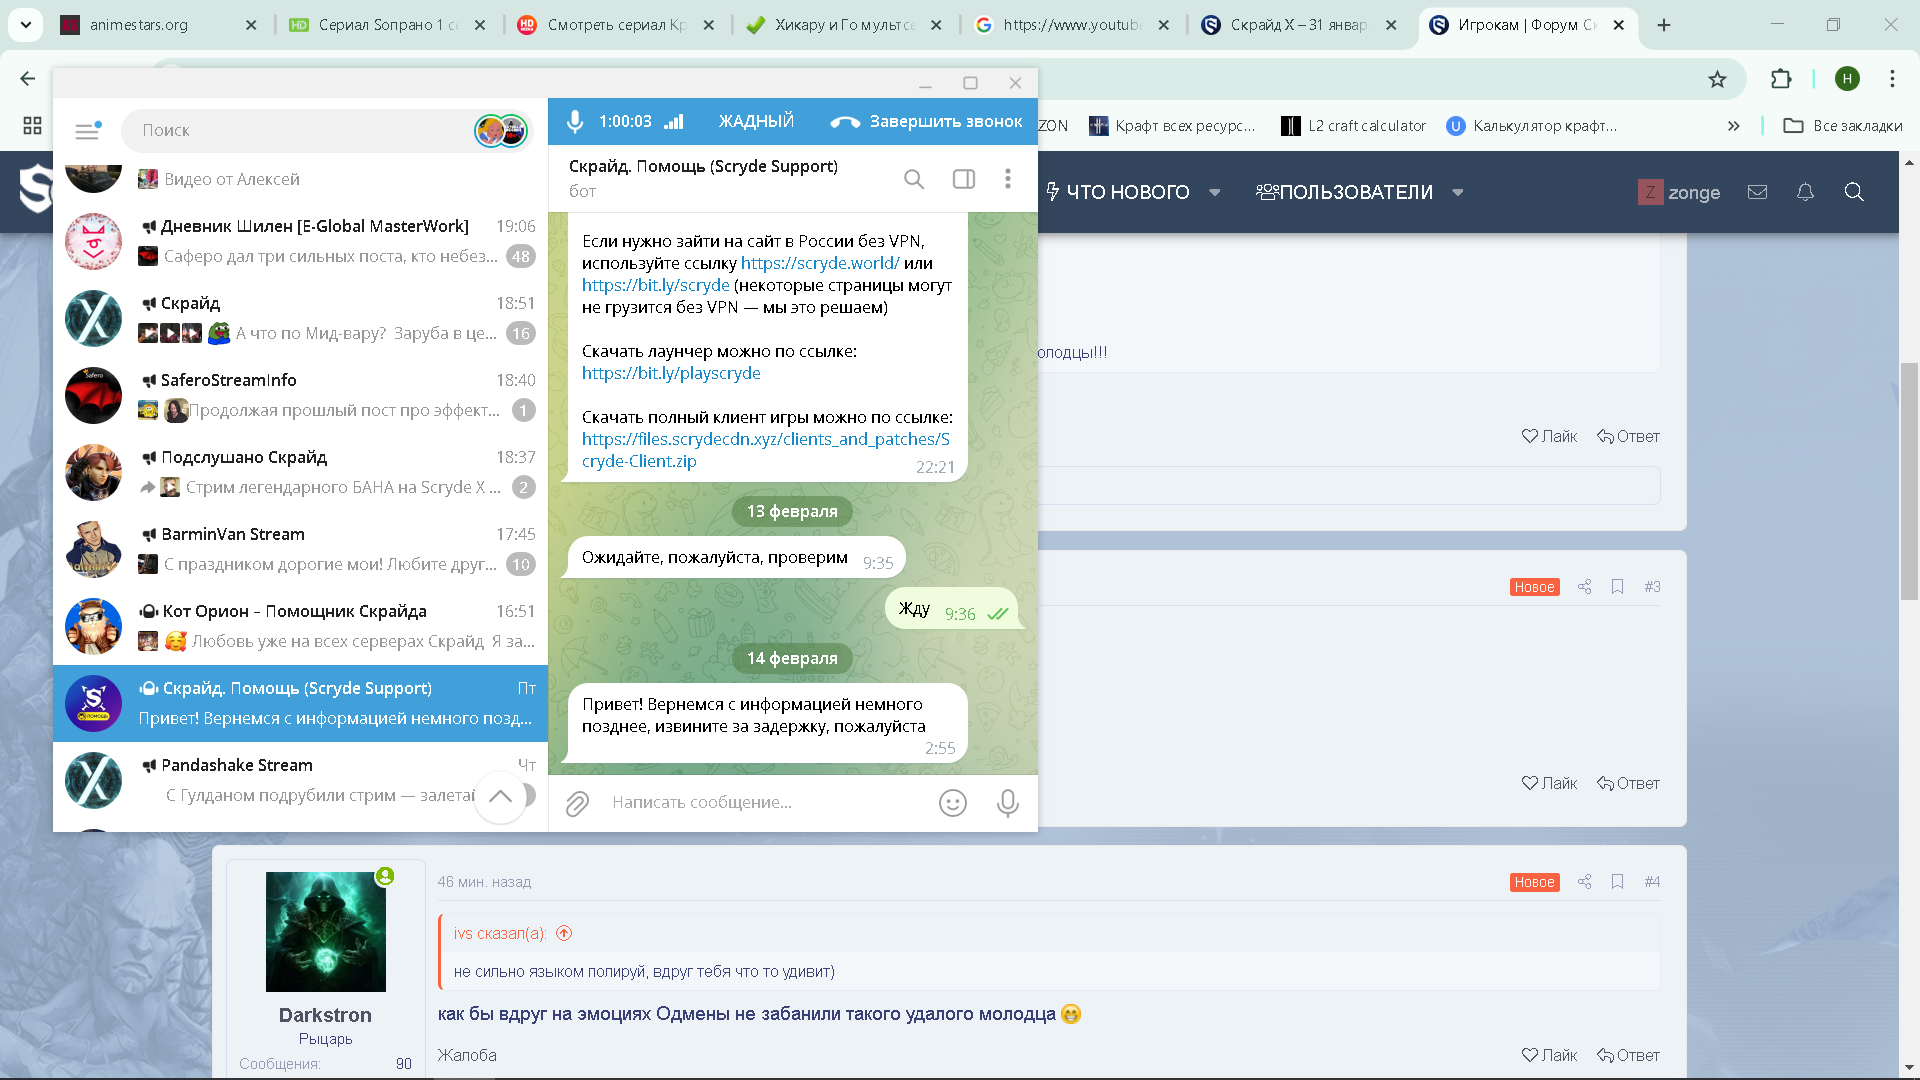1920x1080 pixels.
Task: Expand ЧТО НОВОГО dropdown arrow
Action: pos(1214,193)
